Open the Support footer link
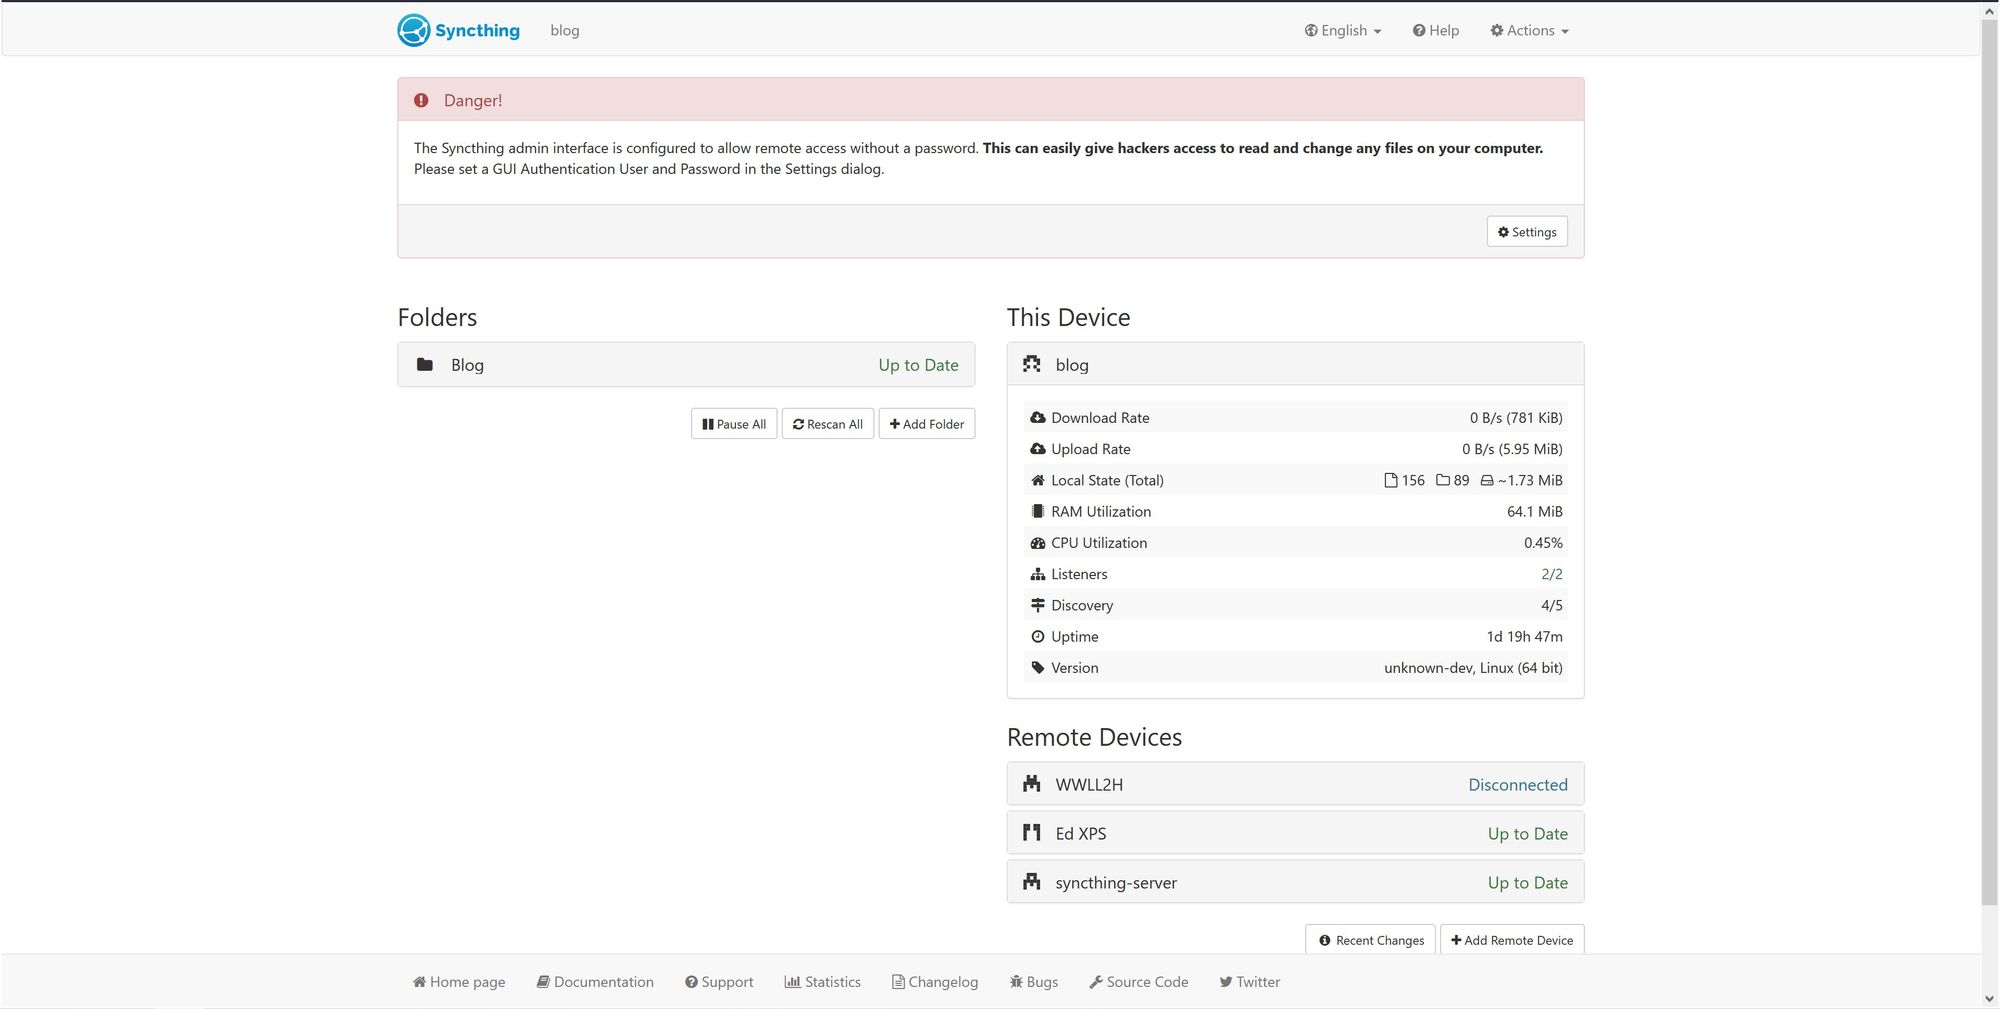The image size is (2000, 1009). pyautogui.click(x=719, y=982)
